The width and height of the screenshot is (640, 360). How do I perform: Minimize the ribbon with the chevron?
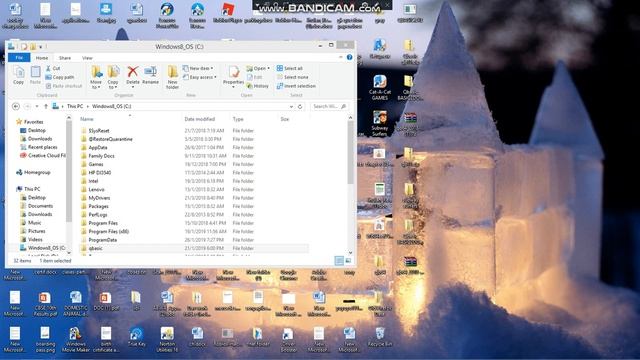[x=341, y=58]
